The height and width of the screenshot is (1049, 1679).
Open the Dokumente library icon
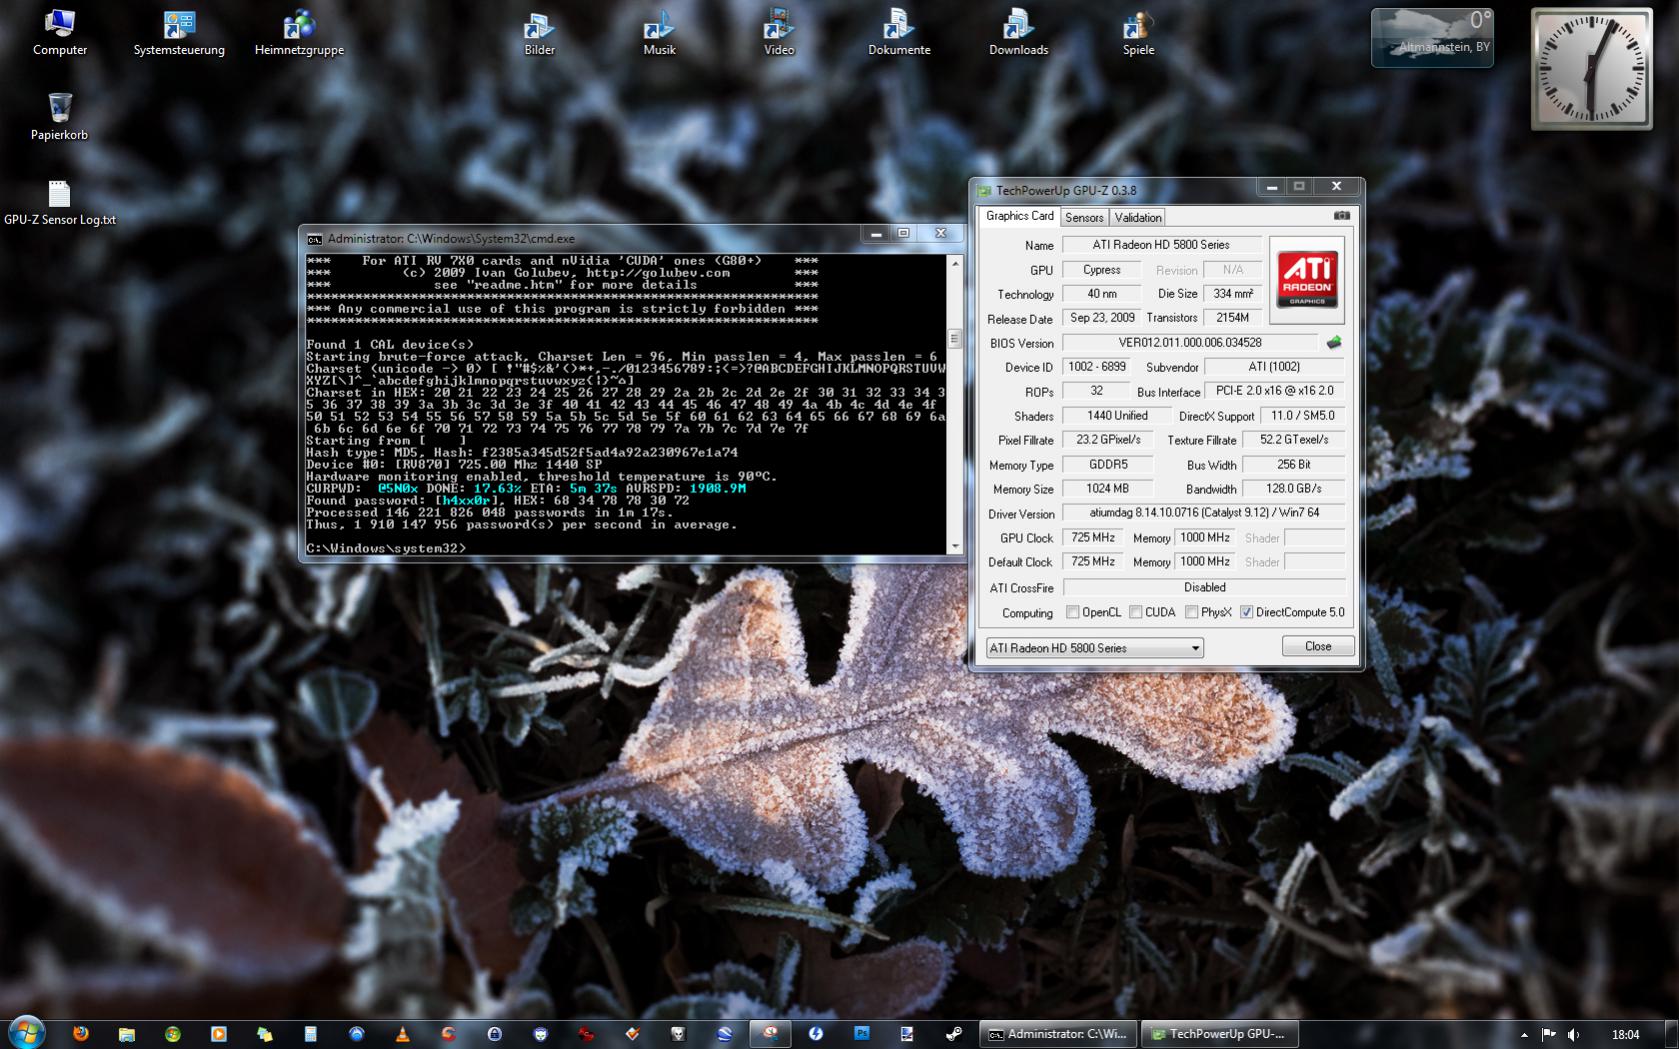[x=899, y=32]
